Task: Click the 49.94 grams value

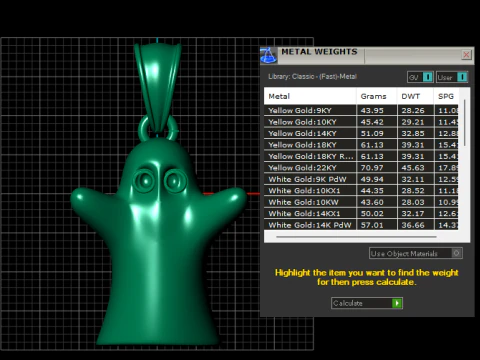Action: (x=372, y=179)
